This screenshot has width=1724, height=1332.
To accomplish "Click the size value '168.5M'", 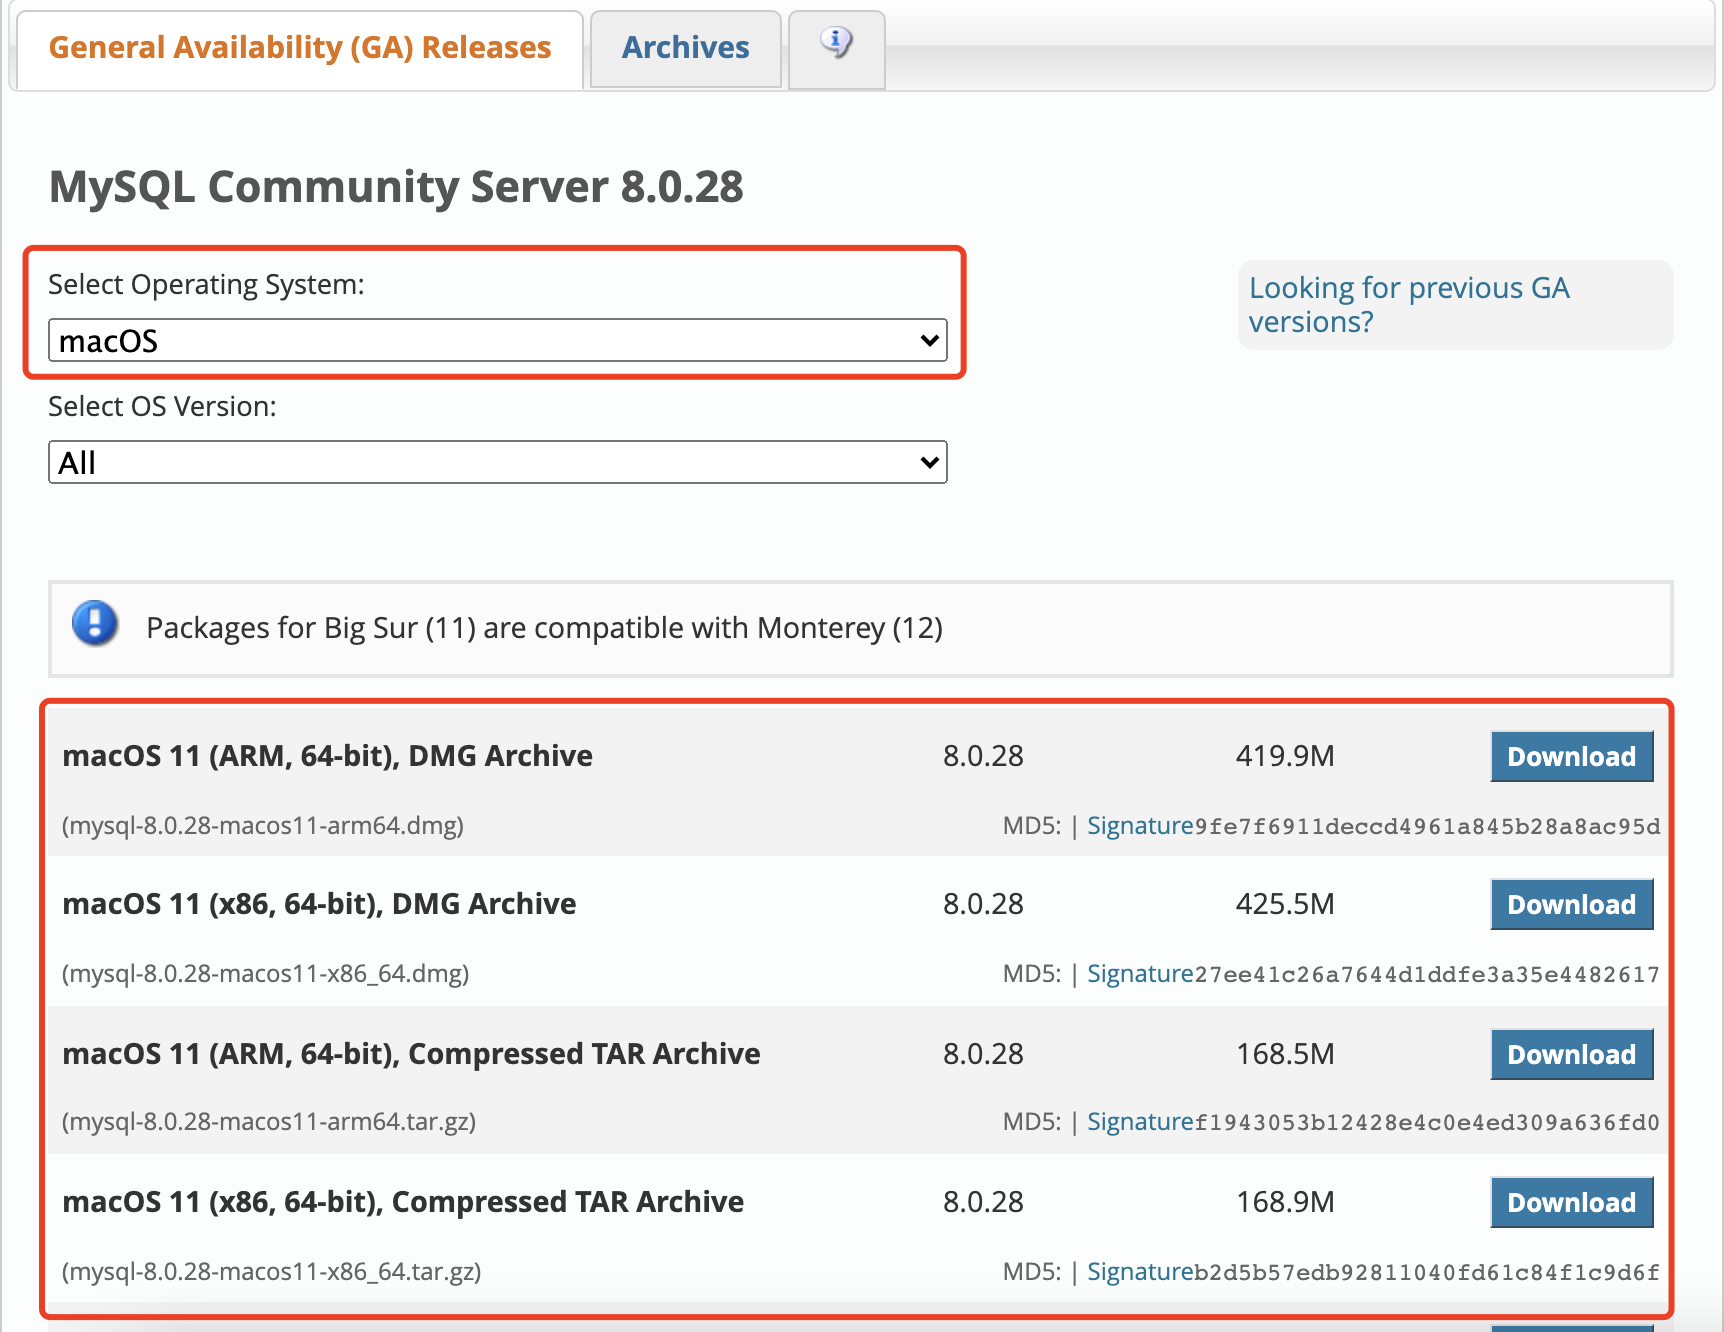I will [x=1285, y=1054].
